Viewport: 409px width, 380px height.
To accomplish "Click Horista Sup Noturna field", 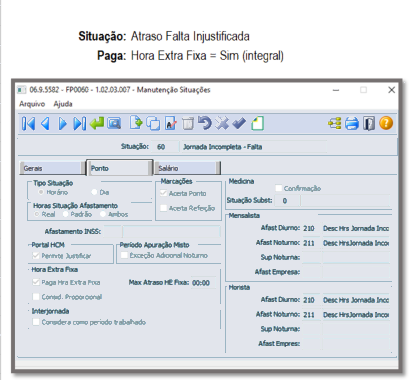I will pyautogui.click(x=312, y=329).
